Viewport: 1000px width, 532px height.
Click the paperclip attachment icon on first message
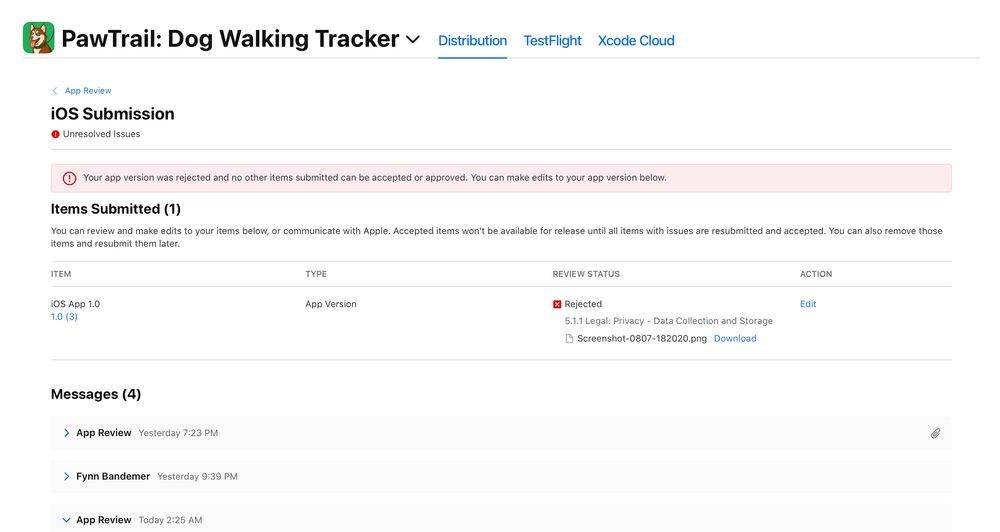pos(936,433)
